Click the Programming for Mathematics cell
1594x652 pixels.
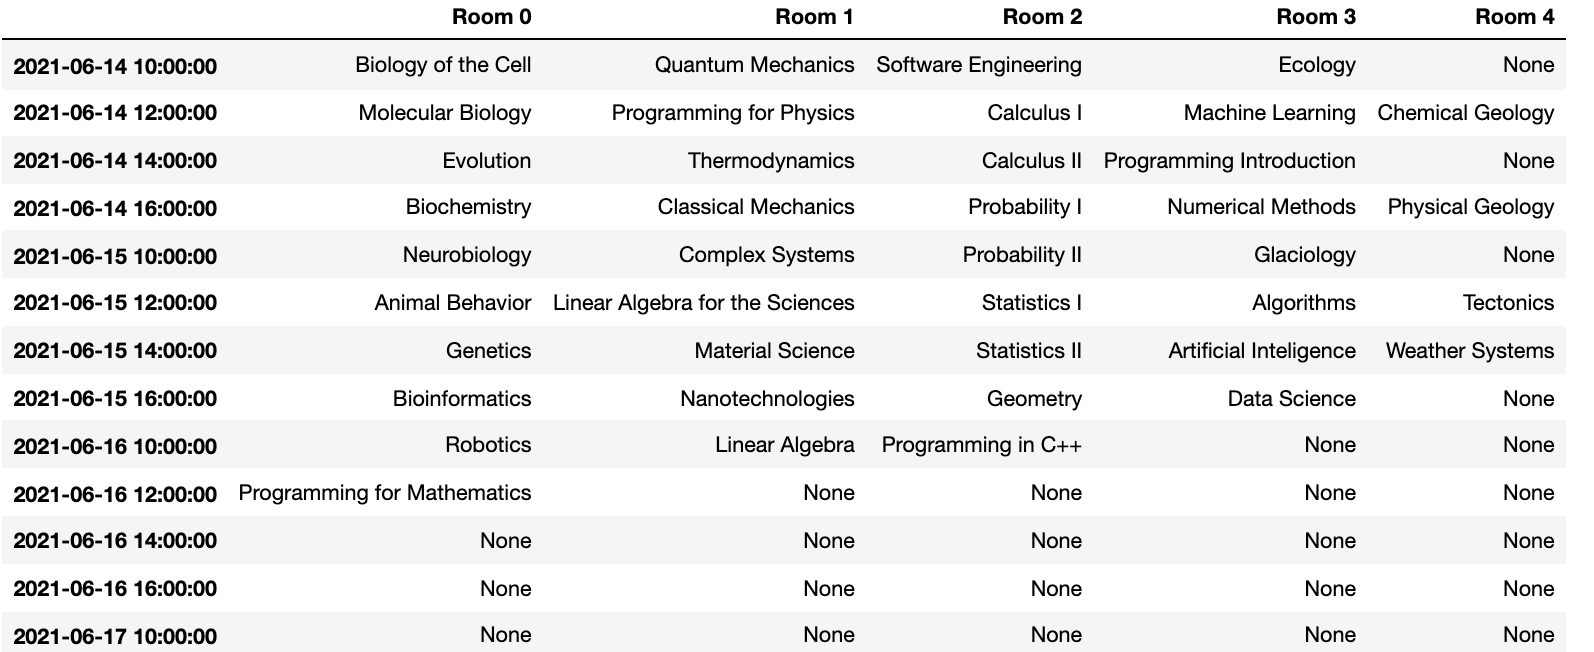[384, 493]
